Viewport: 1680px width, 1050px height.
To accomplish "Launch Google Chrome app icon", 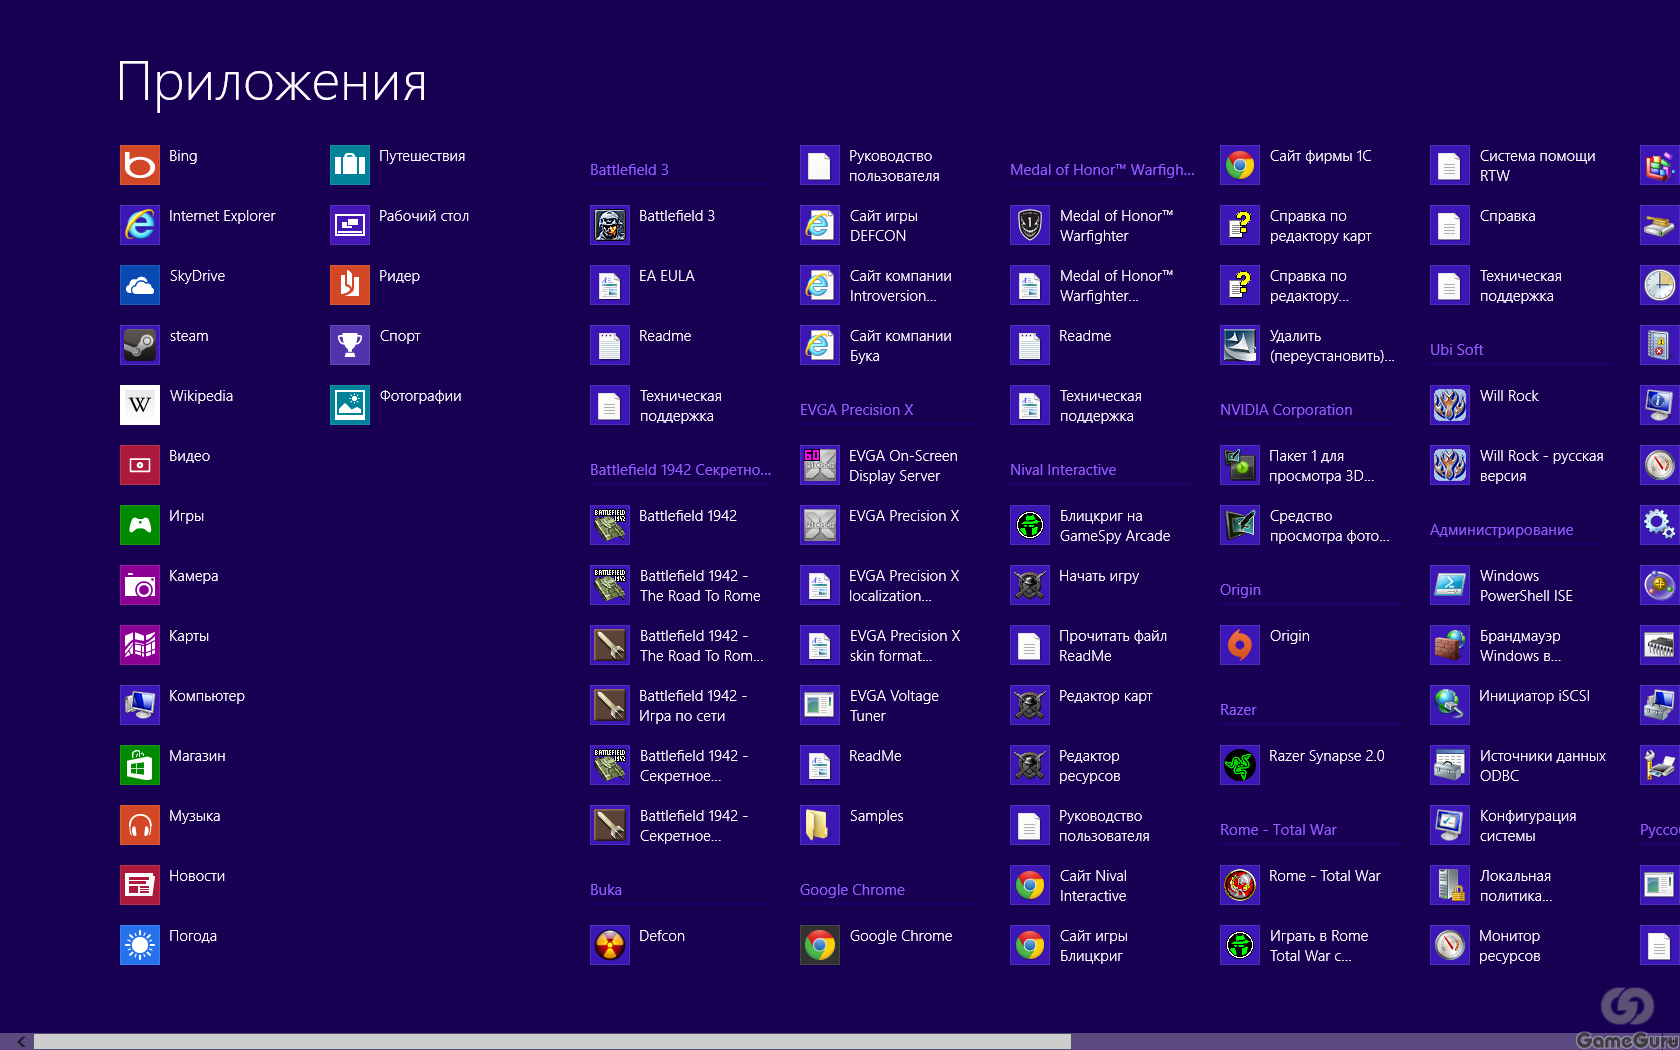I will [820, 945].
